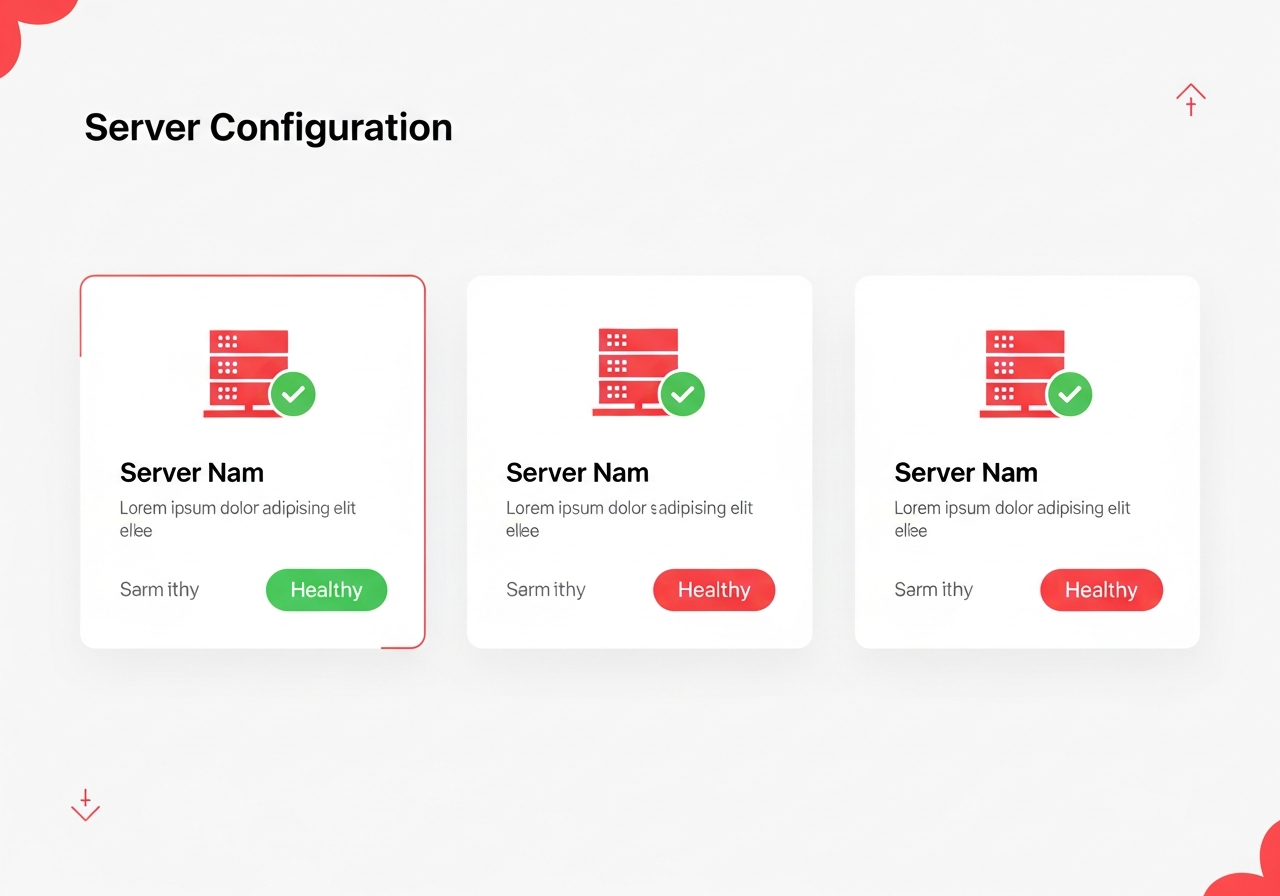
Task: Click the red downward arrow icon at bottom left
Action: coord(85,805)
